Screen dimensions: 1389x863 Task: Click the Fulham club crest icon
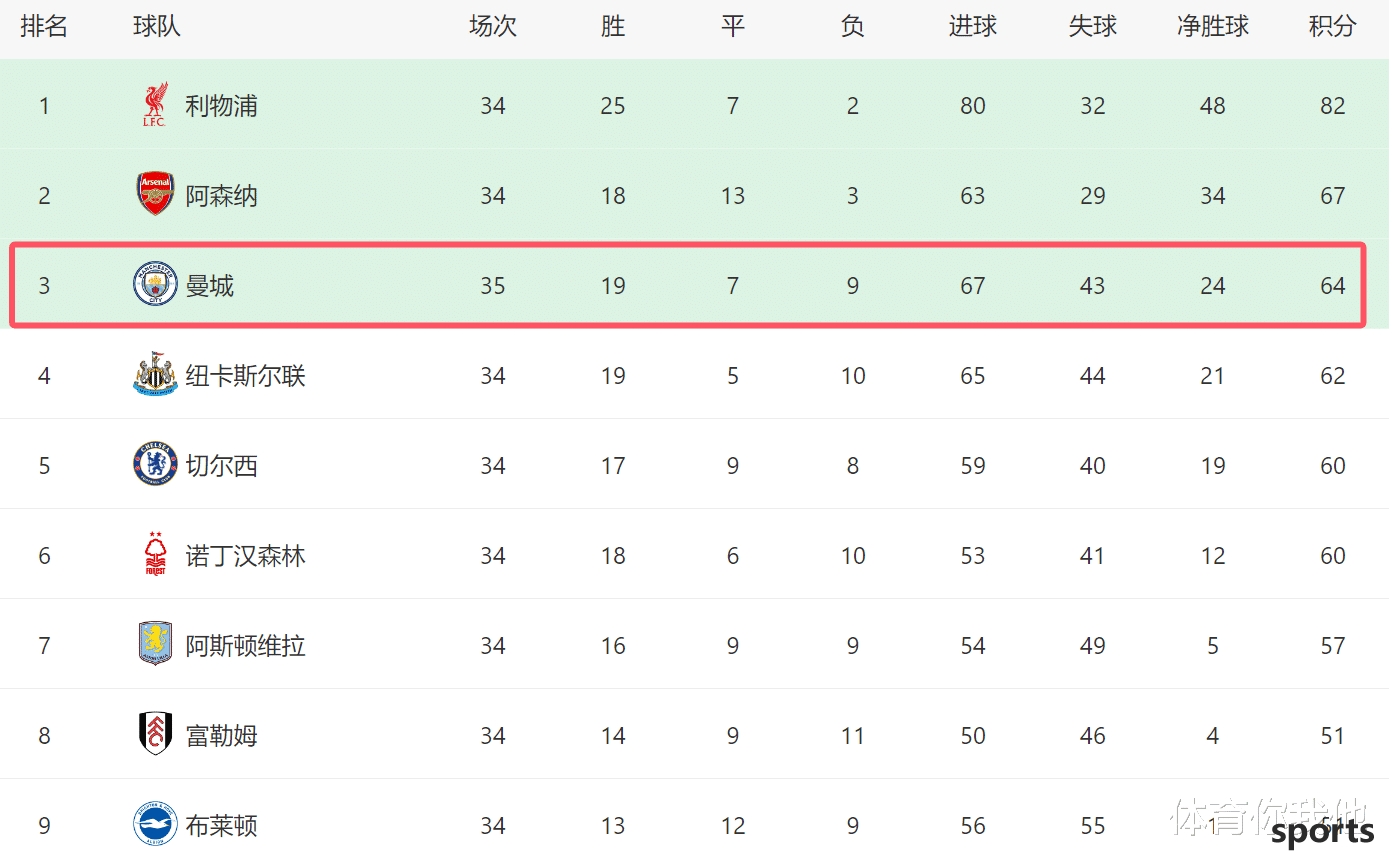pos(155,734)
